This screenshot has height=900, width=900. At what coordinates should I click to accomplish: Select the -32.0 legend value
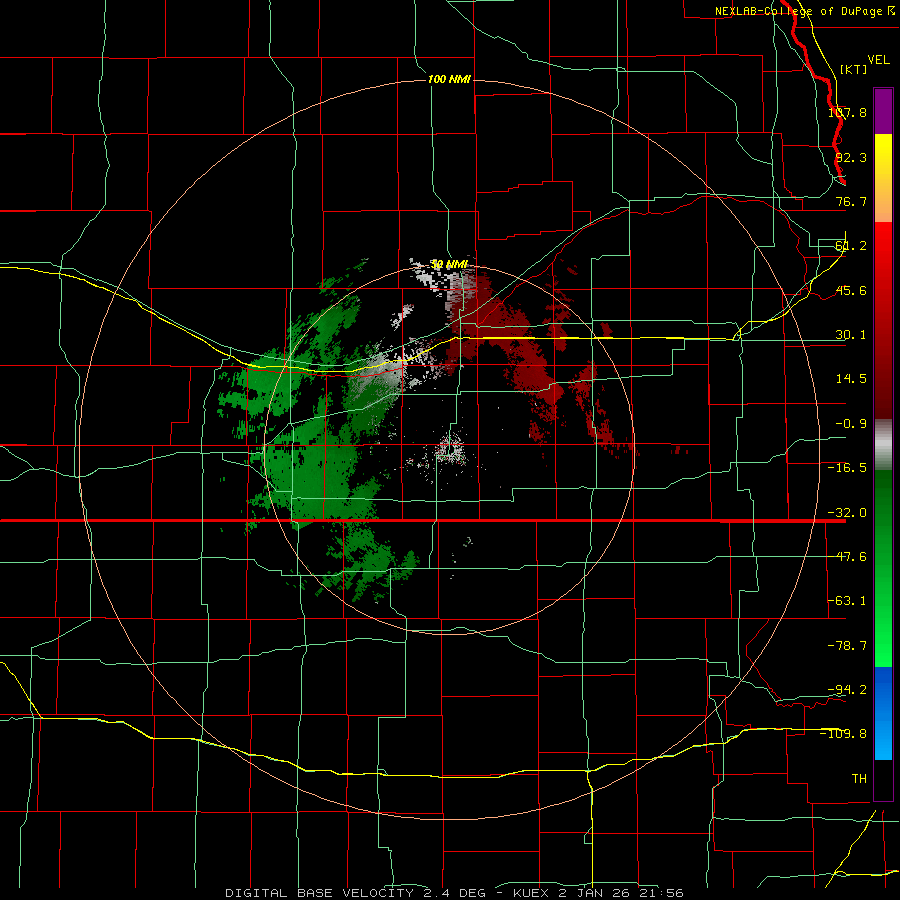847,513
